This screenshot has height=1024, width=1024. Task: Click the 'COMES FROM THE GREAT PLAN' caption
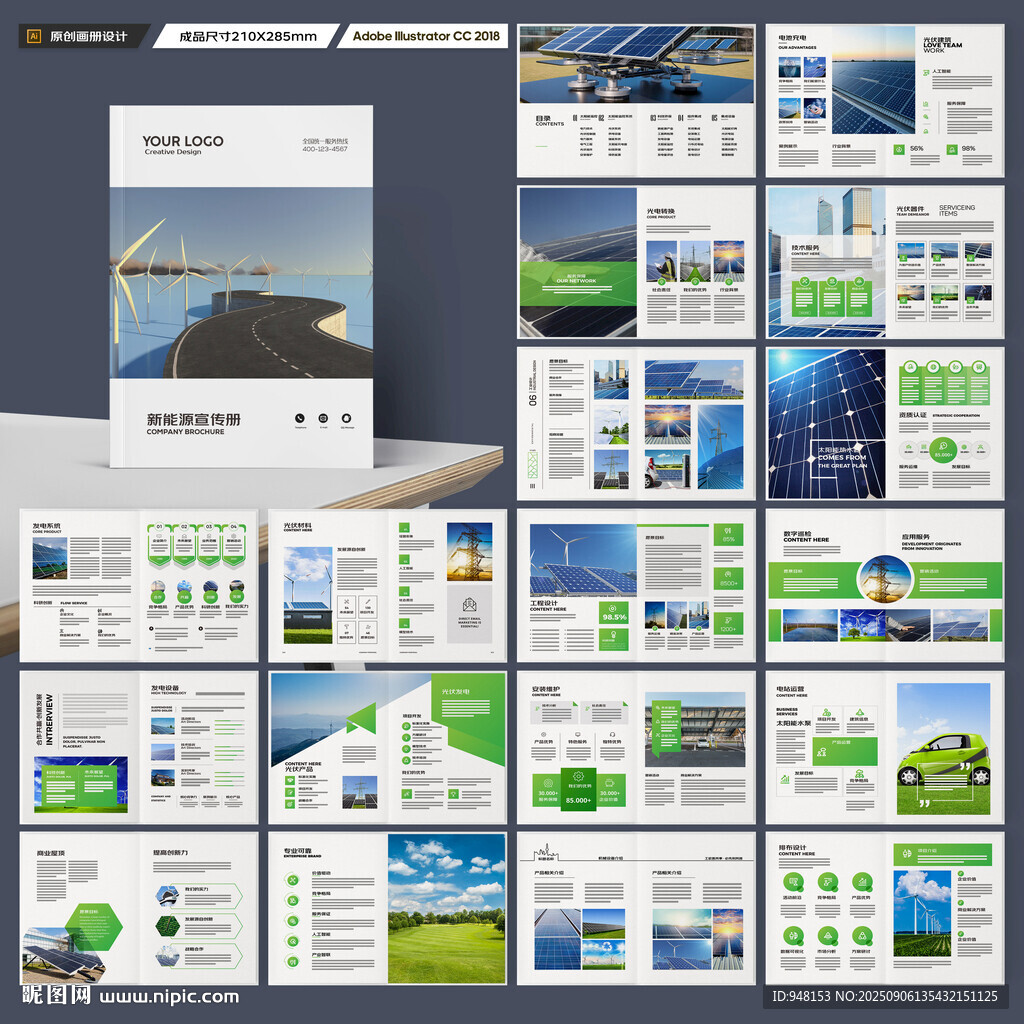pyautogui.click(x=842, y=462)
